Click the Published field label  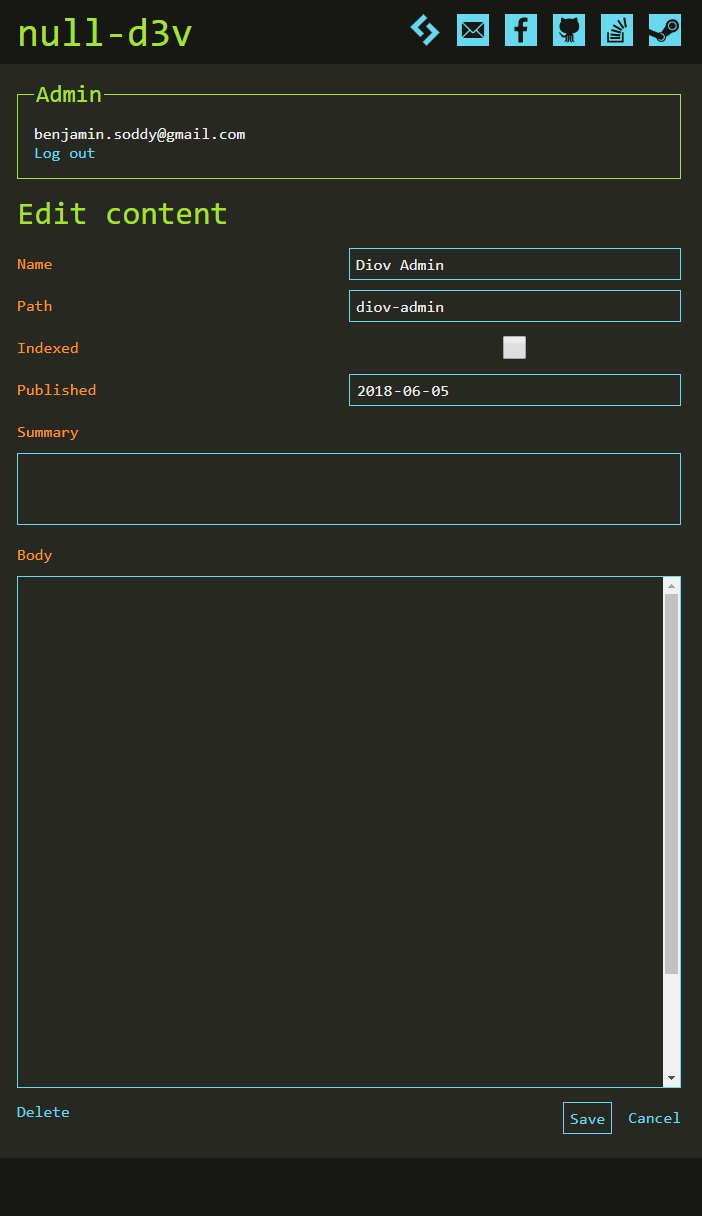[57, 390]
